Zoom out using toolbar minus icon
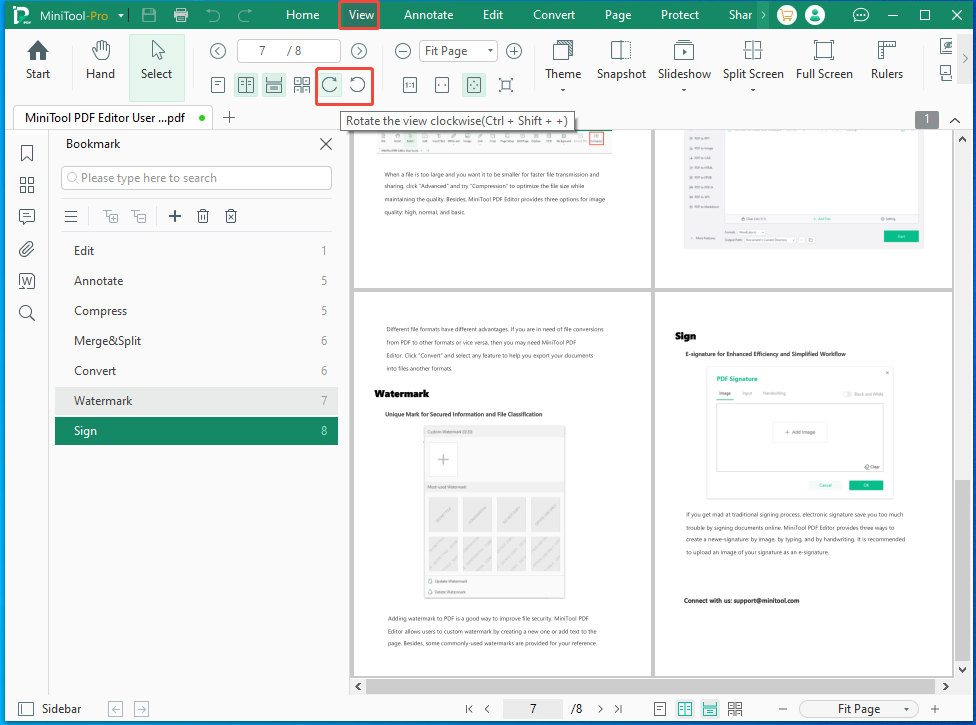This screenshot has width=976, height=725. point(403,51)
